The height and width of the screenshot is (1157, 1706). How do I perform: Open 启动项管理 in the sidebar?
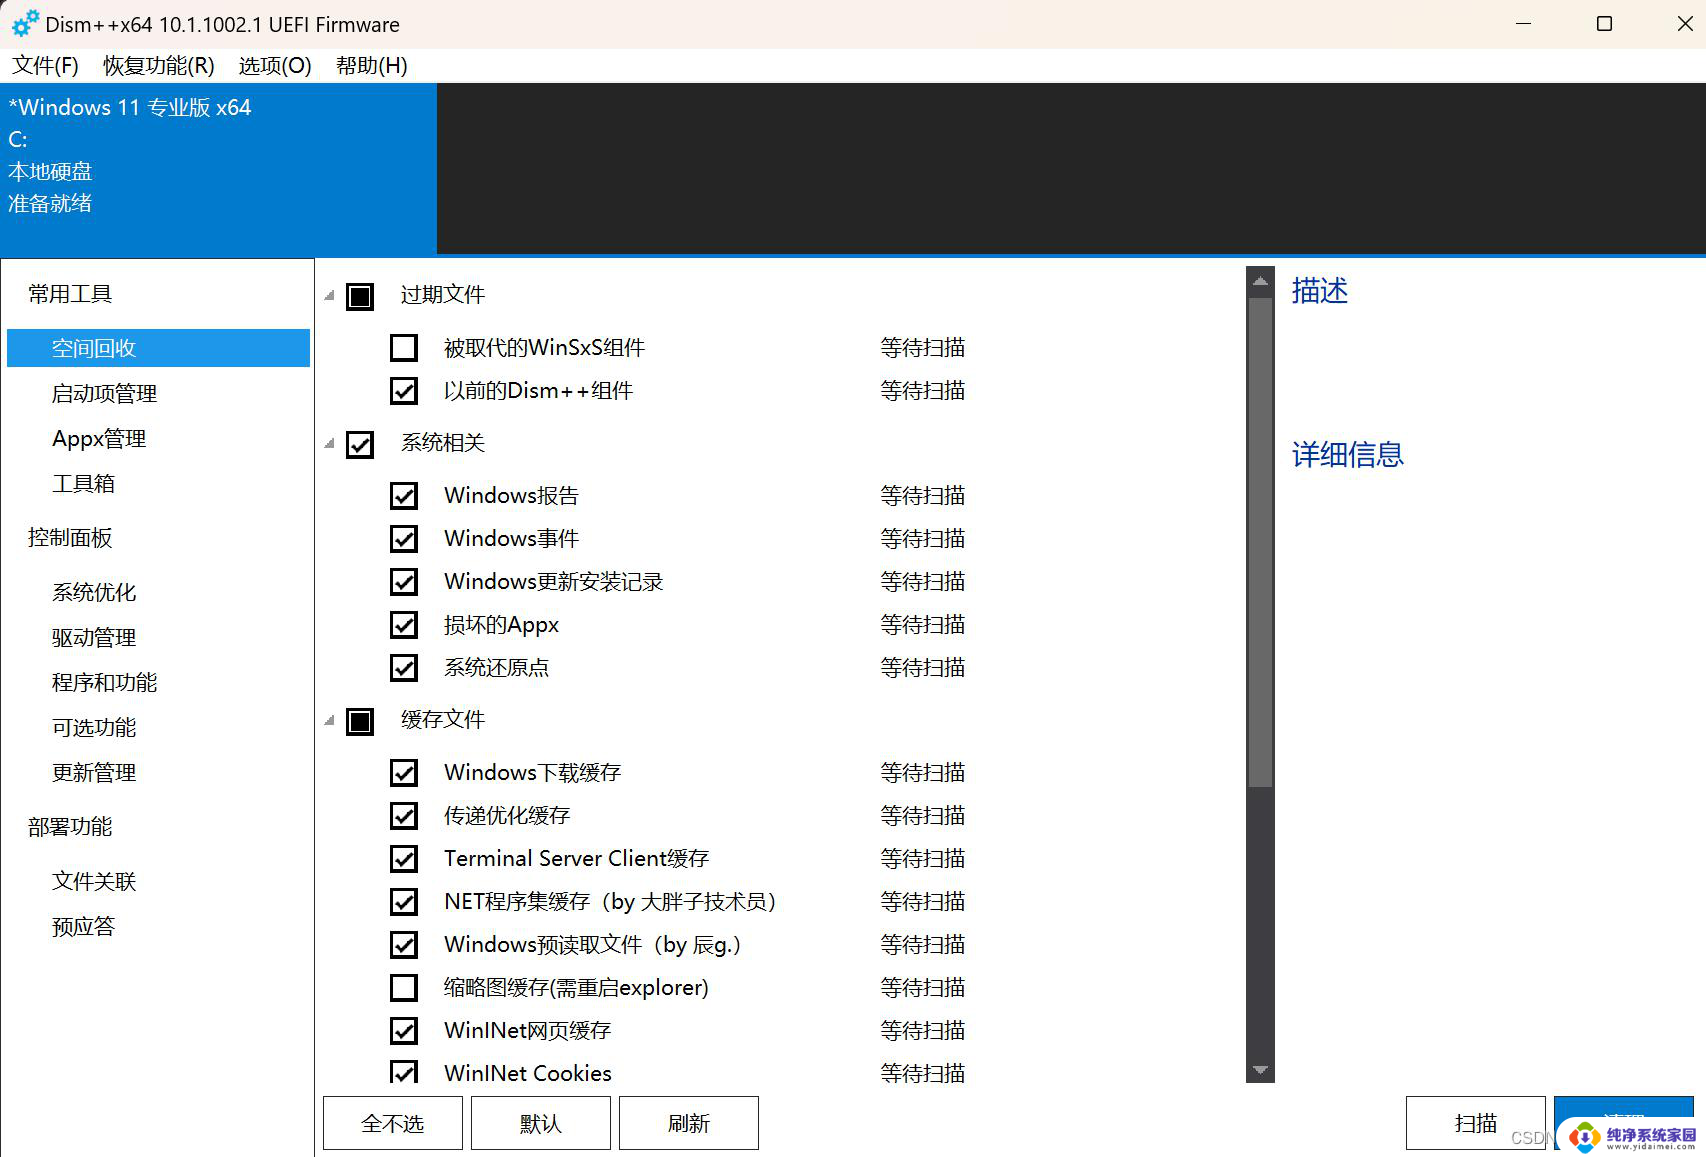pos(104,393)
